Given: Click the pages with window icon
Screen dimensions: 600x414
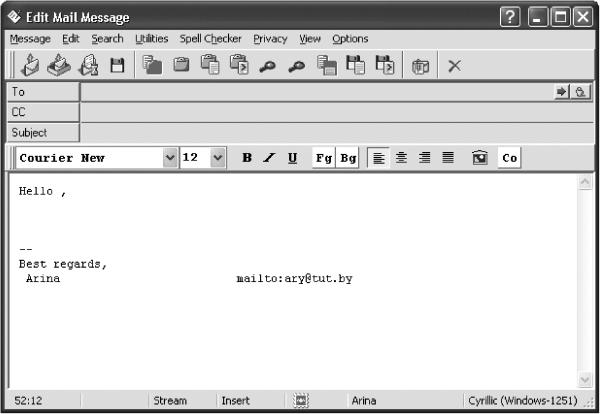Looking at the screenshot, I should [x=326, y=65].
